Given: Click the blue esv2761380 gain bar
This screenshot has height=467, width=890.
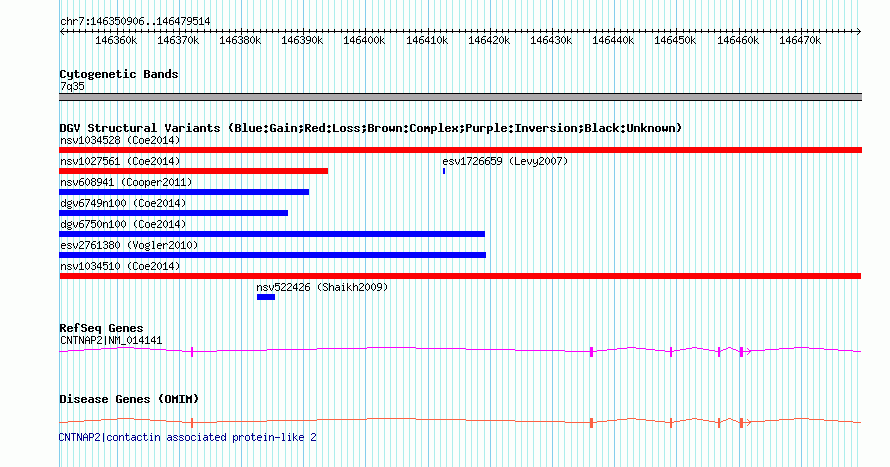Looking at the screenshot, I should tap(272, 255).
